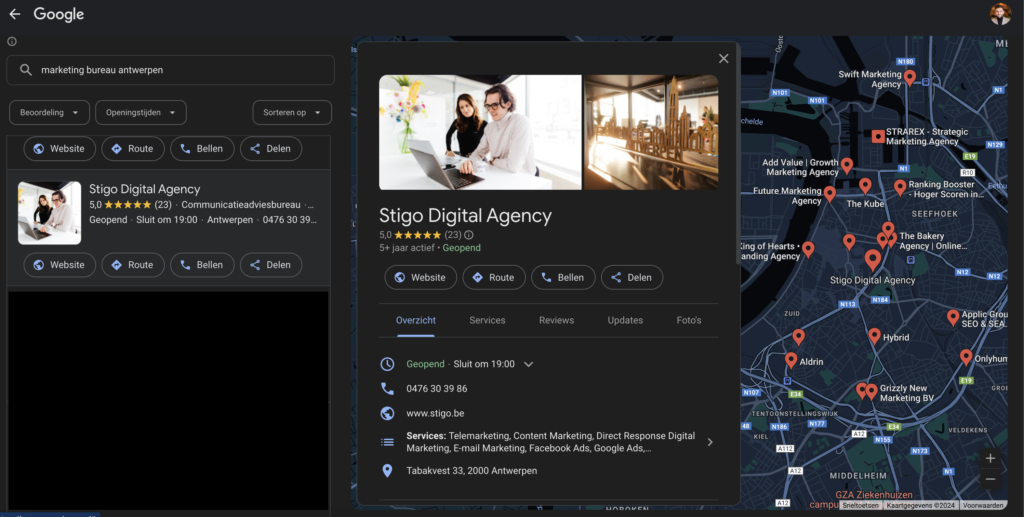The image size is (1024, 517).
Task: Click the Onlyhumans map pin
Action: coord(966,357)
